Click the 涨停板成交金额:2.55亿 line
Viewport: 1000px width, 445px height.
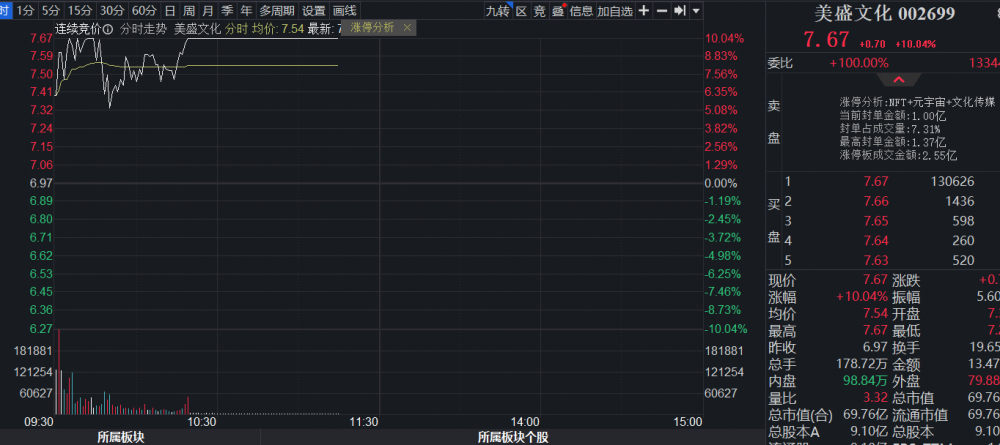point(899,156)
